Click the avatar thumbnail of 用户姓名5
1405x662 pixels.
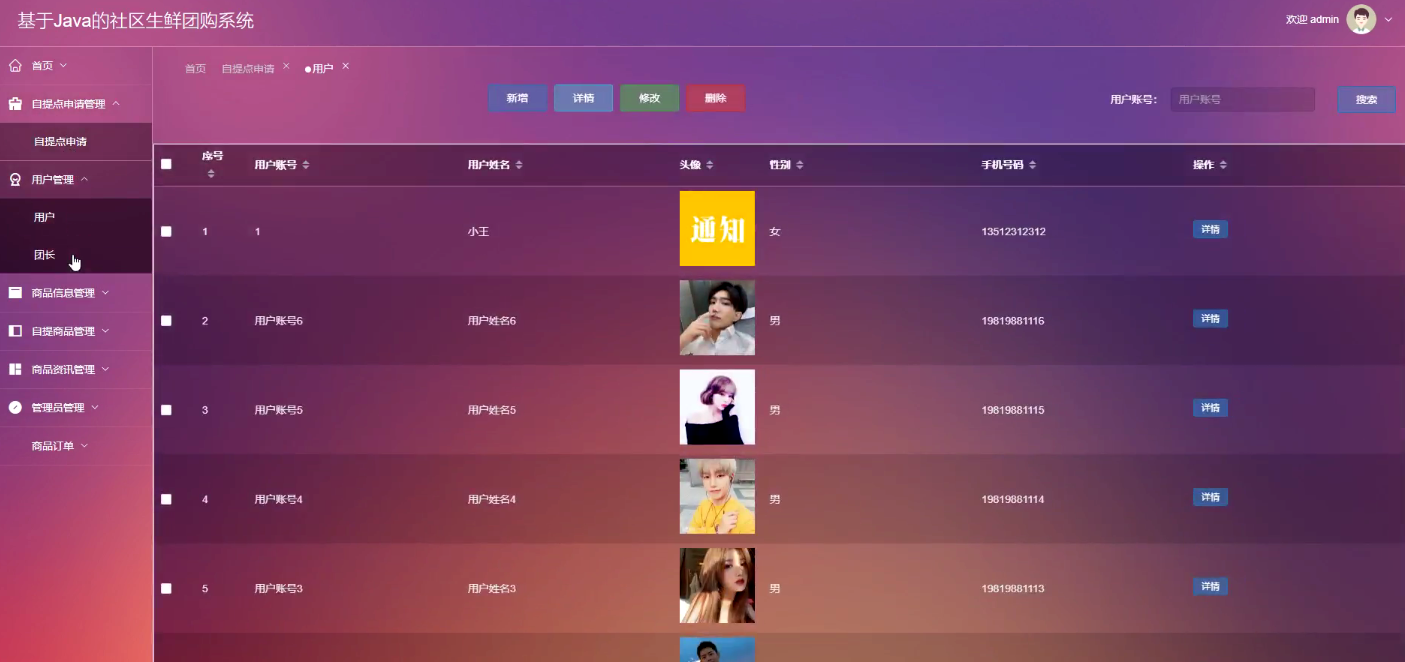pyautogui.click(x=717, y=407)
